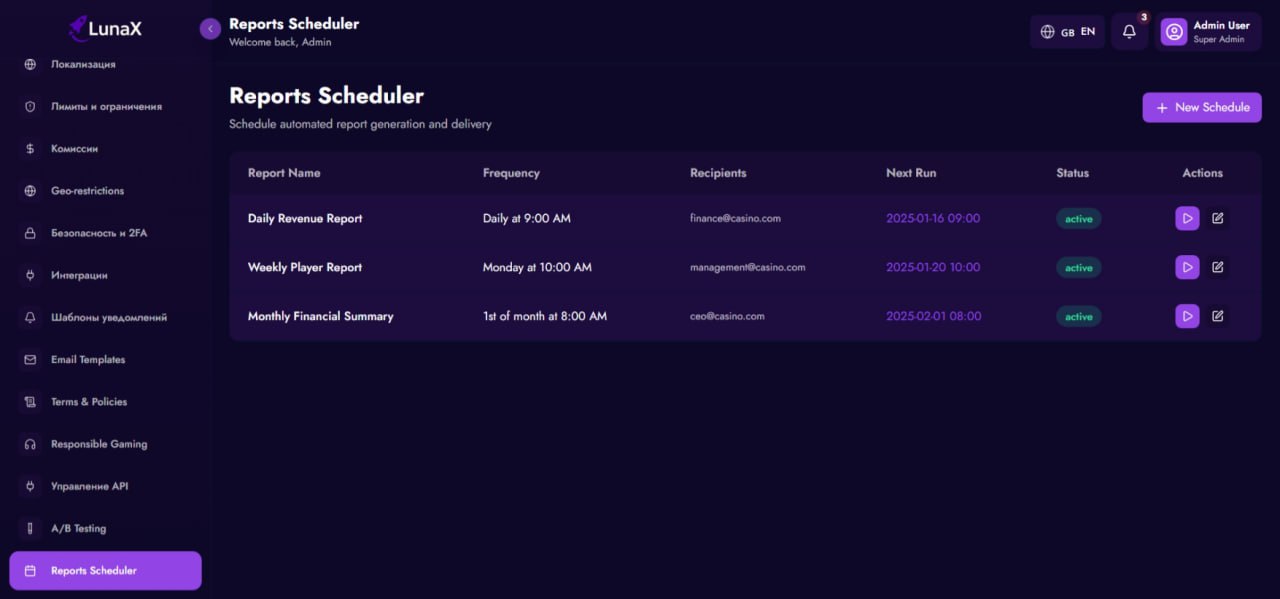Edit the Daily Revenue Report schedule
This screenshot has width=1280, height=599.
pyautogui.click(x=1217, y=218)
